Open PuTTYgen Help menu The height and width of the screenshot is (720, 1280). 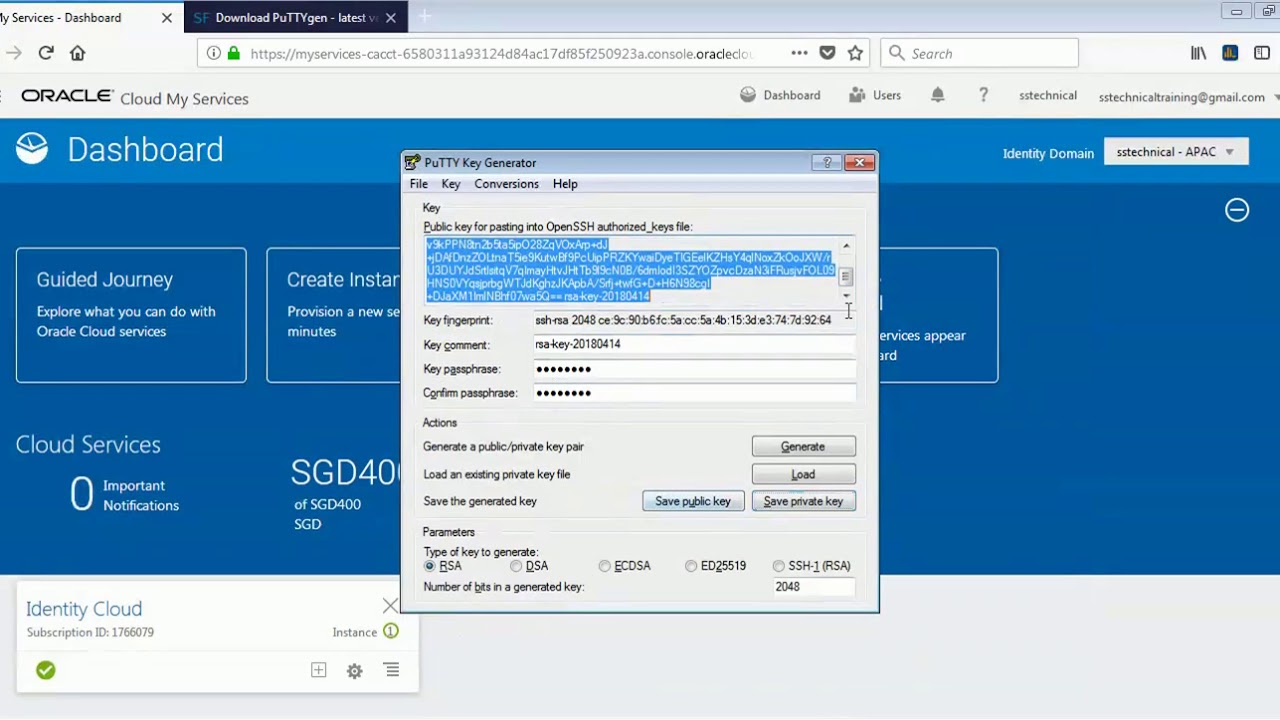click(565, 184)
